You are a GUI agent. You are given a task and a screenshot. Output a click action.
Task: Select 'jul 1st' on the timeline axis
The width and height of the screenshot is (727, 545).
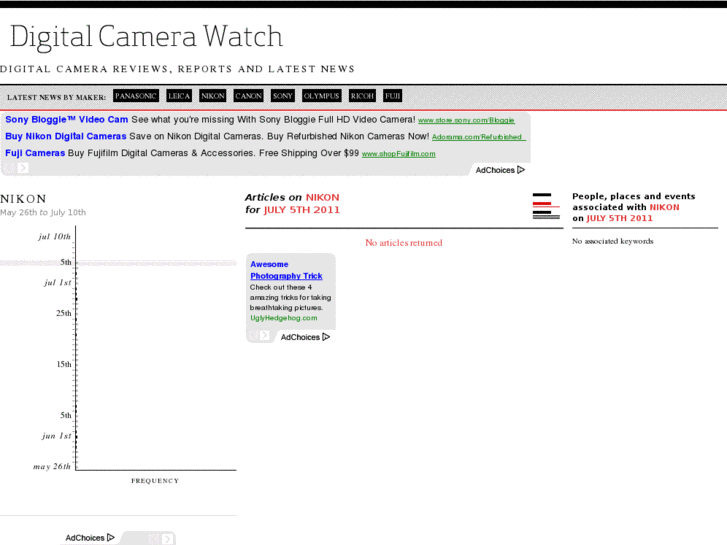pos(58,282)
